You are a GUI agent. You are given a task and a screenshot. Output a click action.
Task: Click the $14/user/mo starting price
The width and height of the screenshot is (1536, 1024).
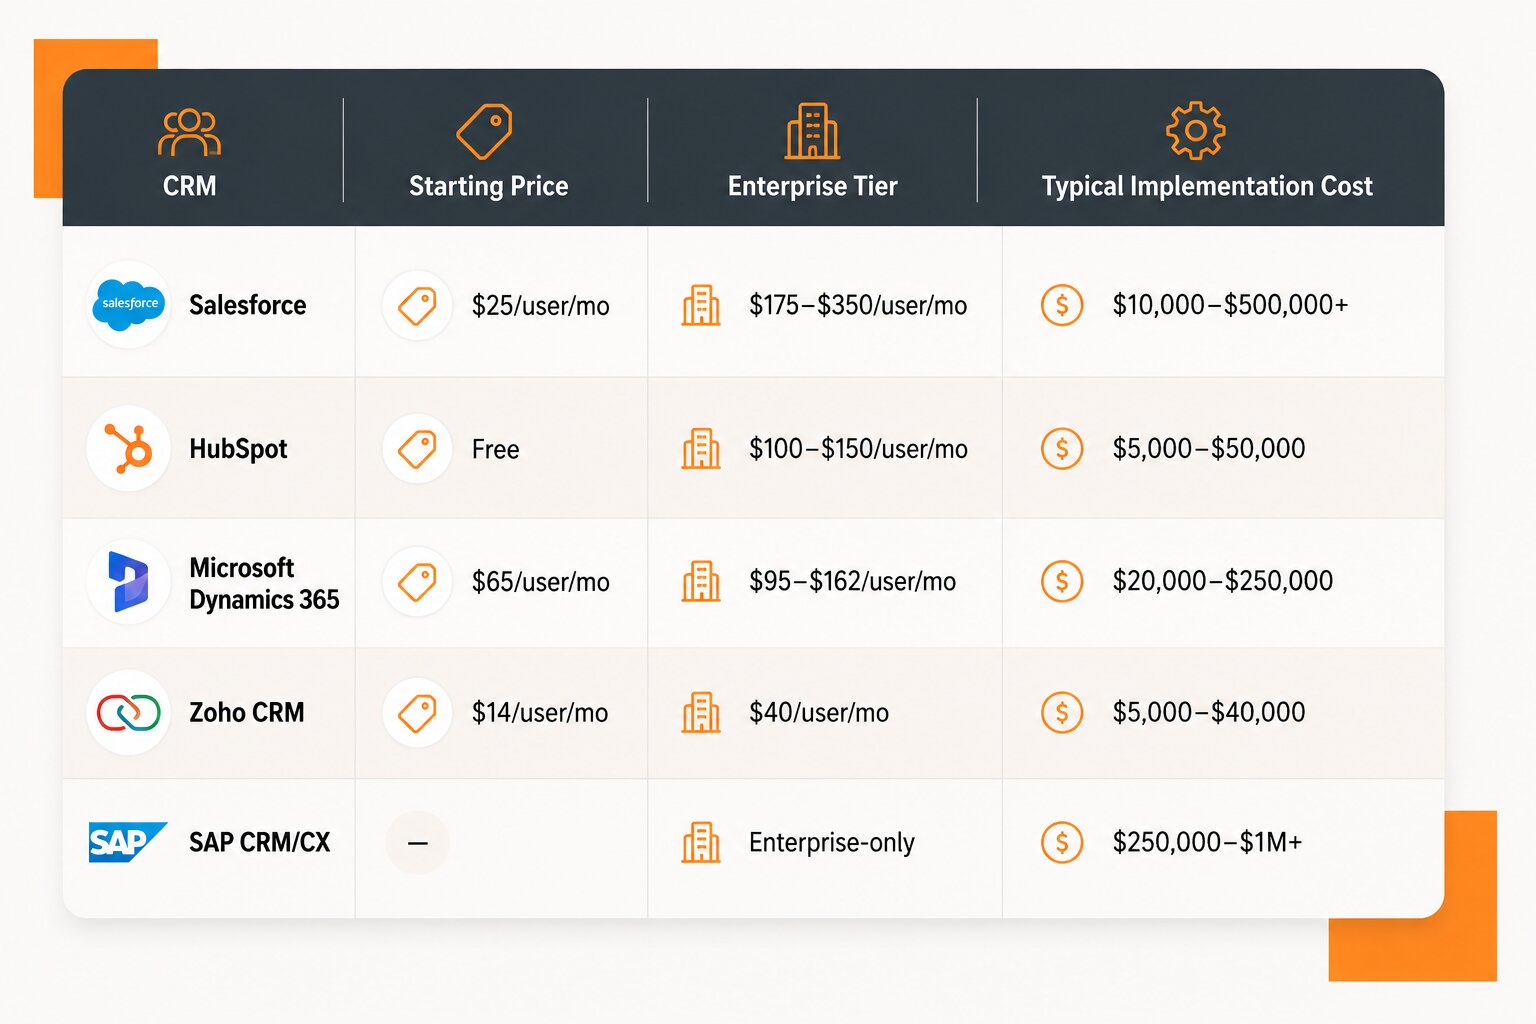(x=540, y=713)
